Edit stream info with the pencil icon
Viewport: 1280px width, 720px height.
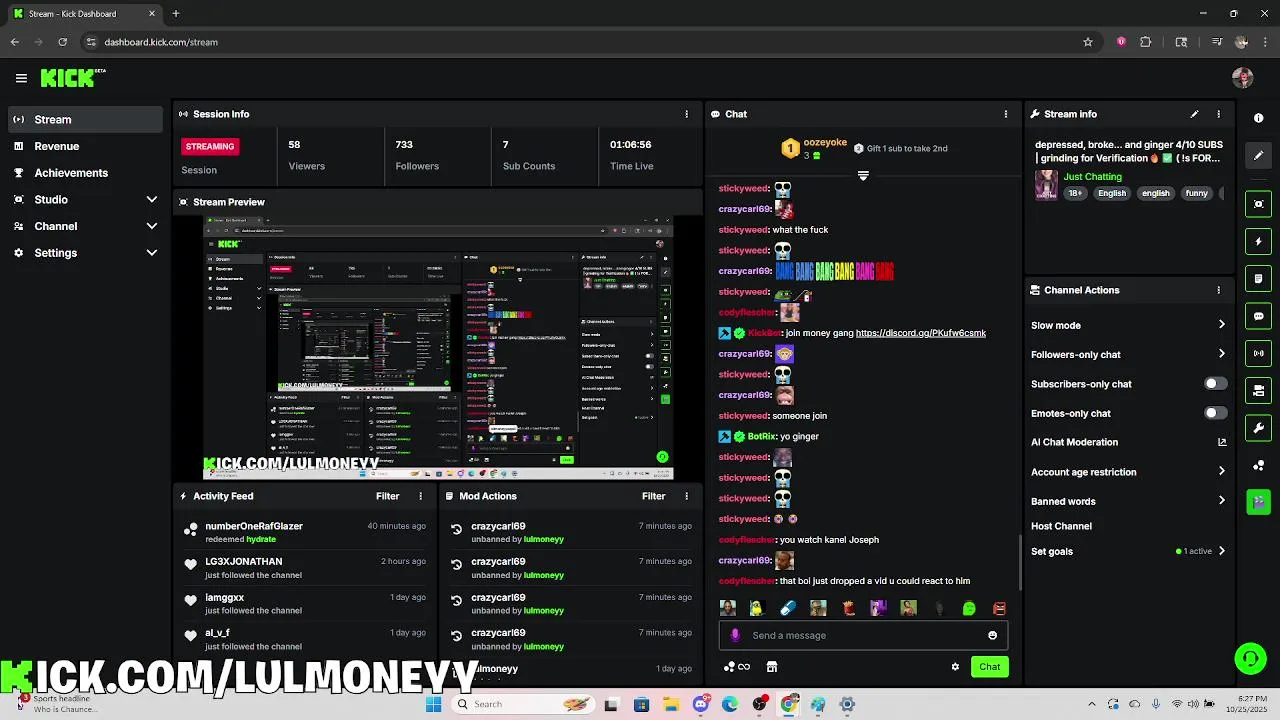point(1194,114)
